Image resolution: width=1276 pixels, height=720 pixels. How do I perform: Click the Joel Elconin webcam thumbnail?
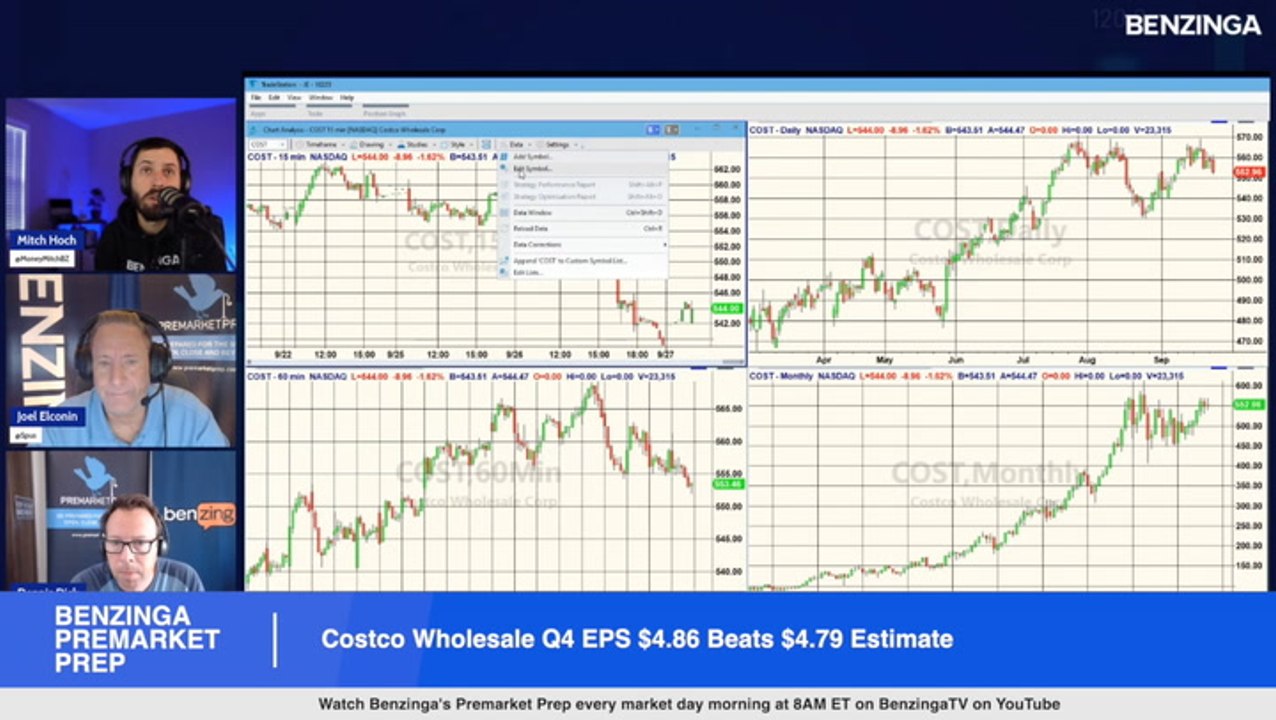tap(121, 360)
